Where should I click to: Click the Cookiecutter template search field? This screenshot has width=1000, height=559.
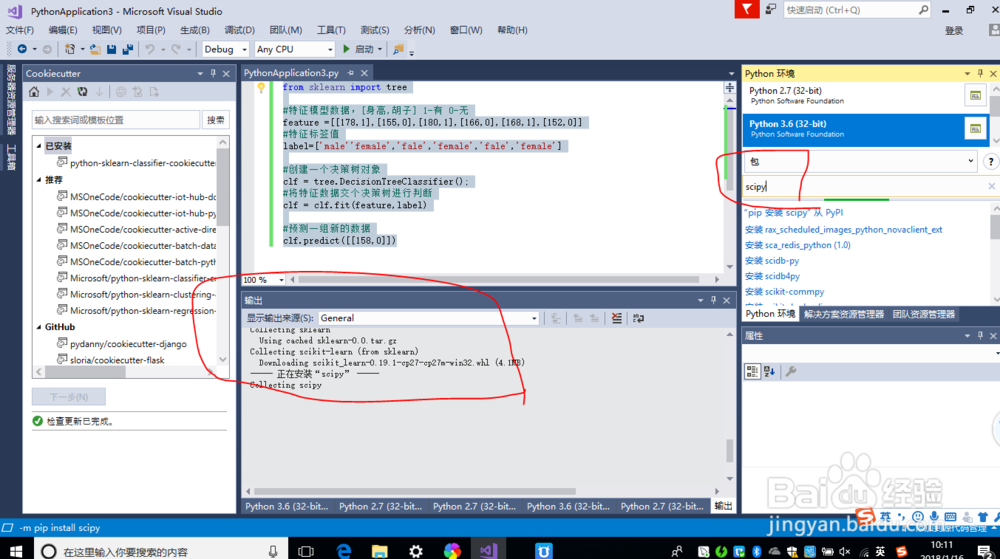pos(116,120)
